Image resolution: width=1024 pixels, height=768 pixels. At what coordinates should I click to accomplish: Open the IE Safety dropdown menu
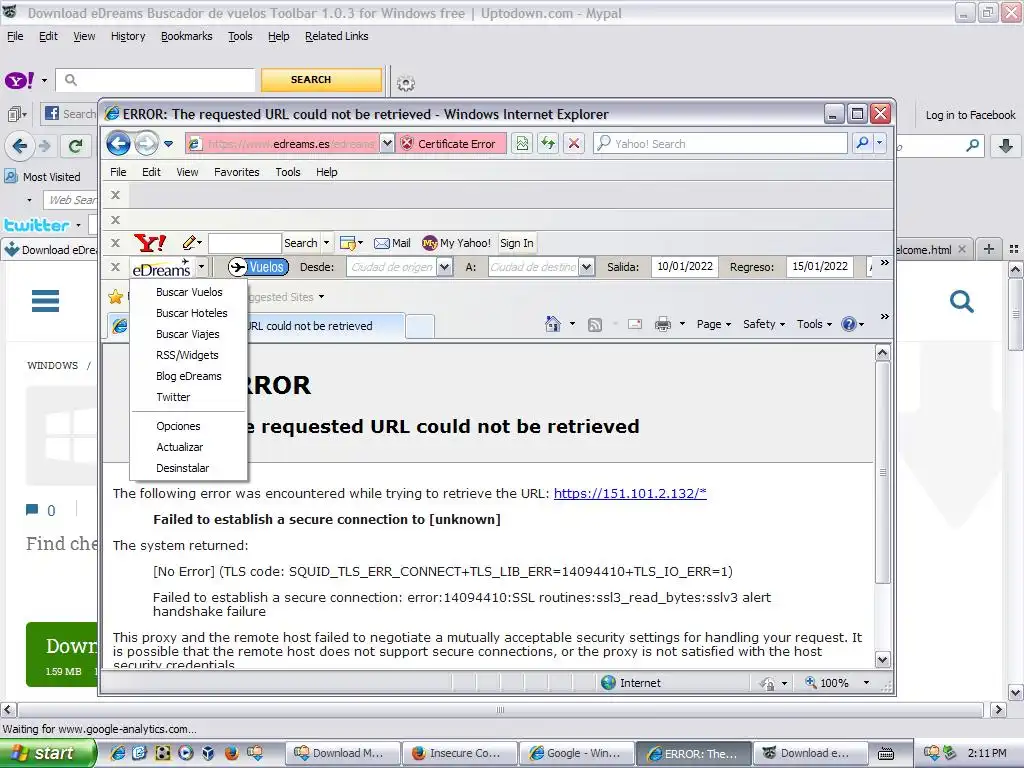(763, 324)
